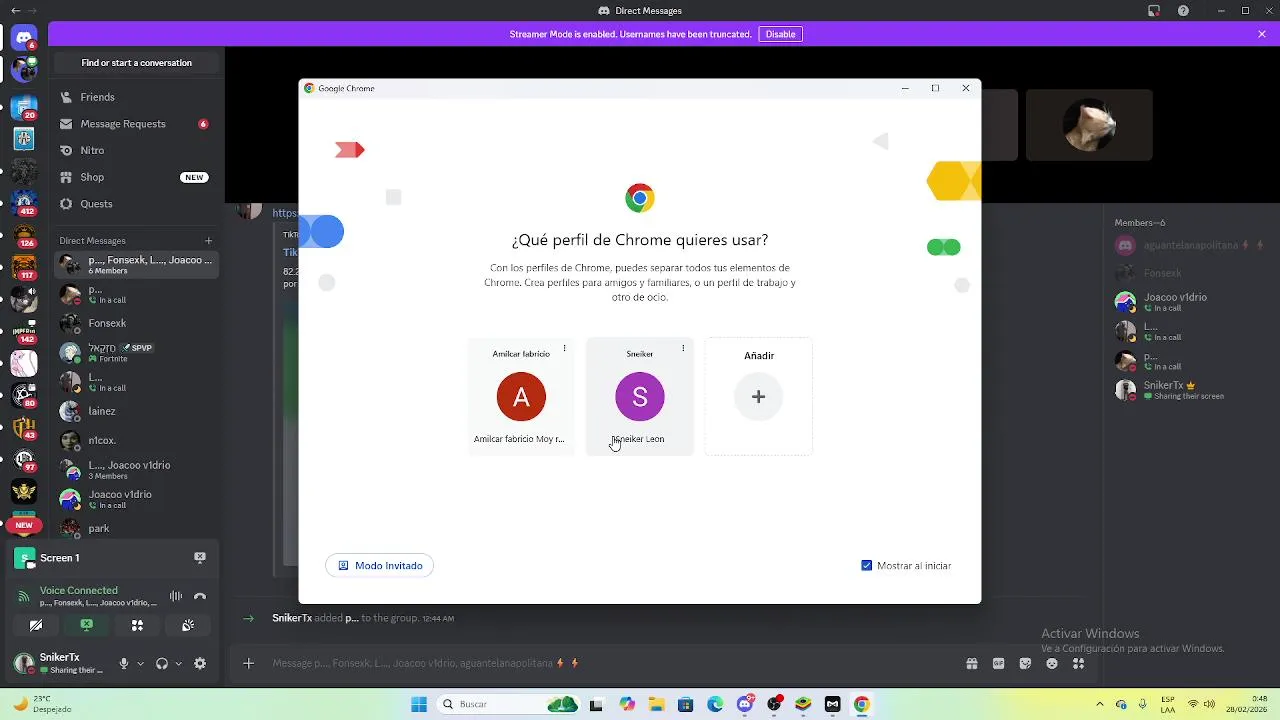1280x720 pixels.
Task: Open Shop in Discord sidebar
Action: [136, 177]
